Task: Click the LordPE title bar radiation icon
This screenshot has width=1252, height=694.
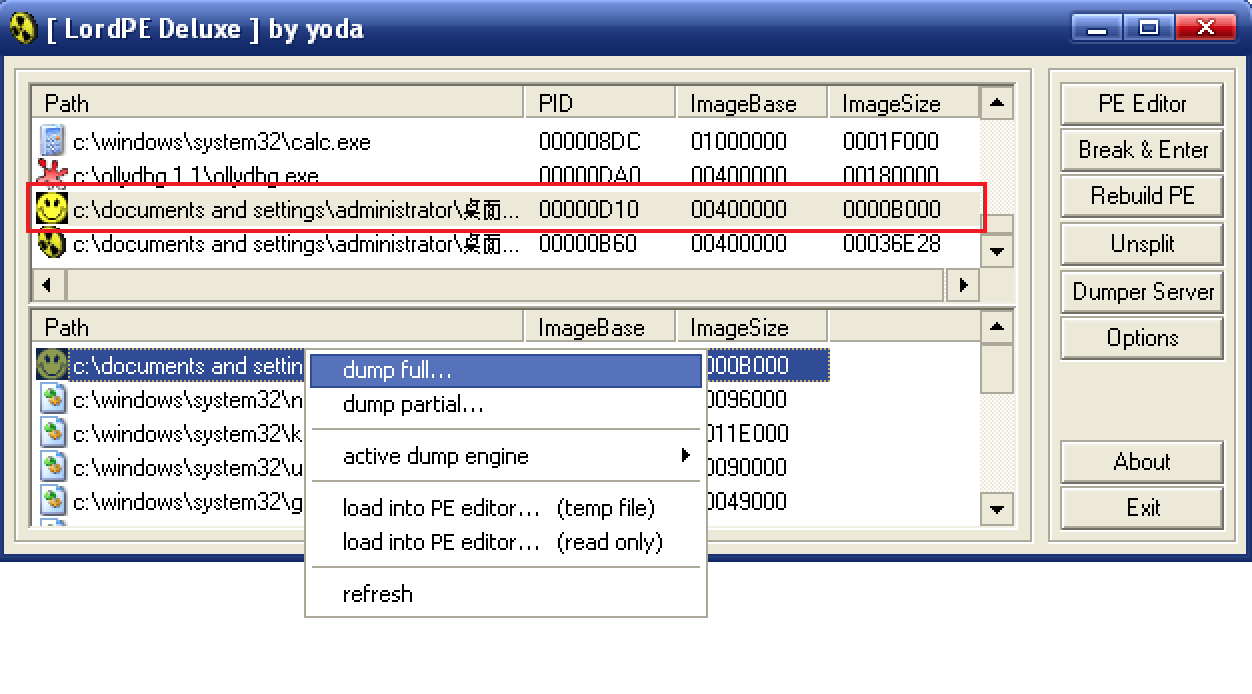Action: pos(21,28)
